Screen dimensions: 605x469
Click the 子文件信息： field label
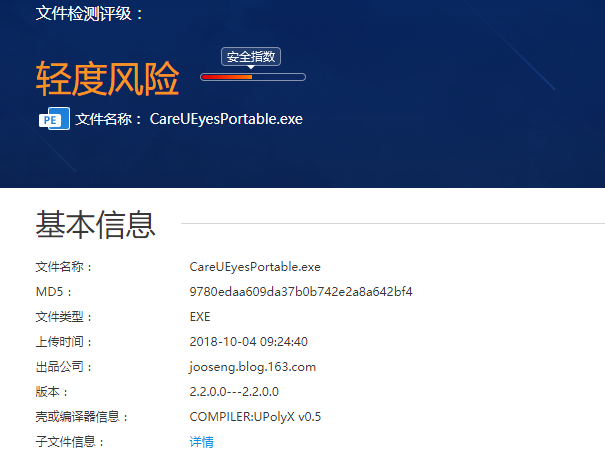70,442
